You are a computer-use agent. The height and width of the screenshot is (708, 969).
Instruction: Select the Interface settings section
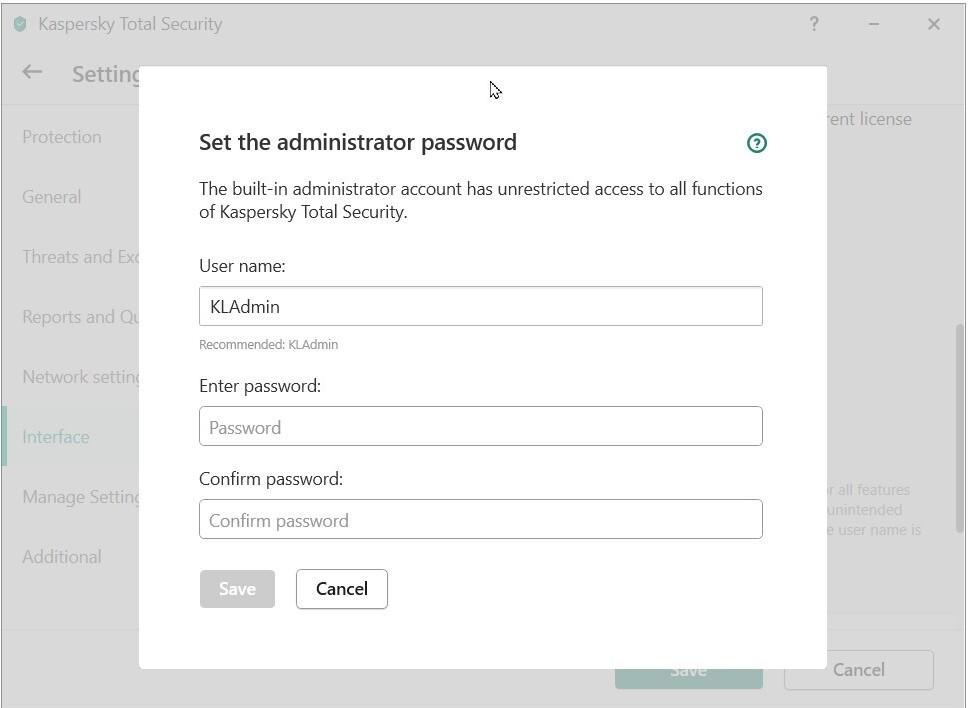pyautogui.click(x=56, y=437)
